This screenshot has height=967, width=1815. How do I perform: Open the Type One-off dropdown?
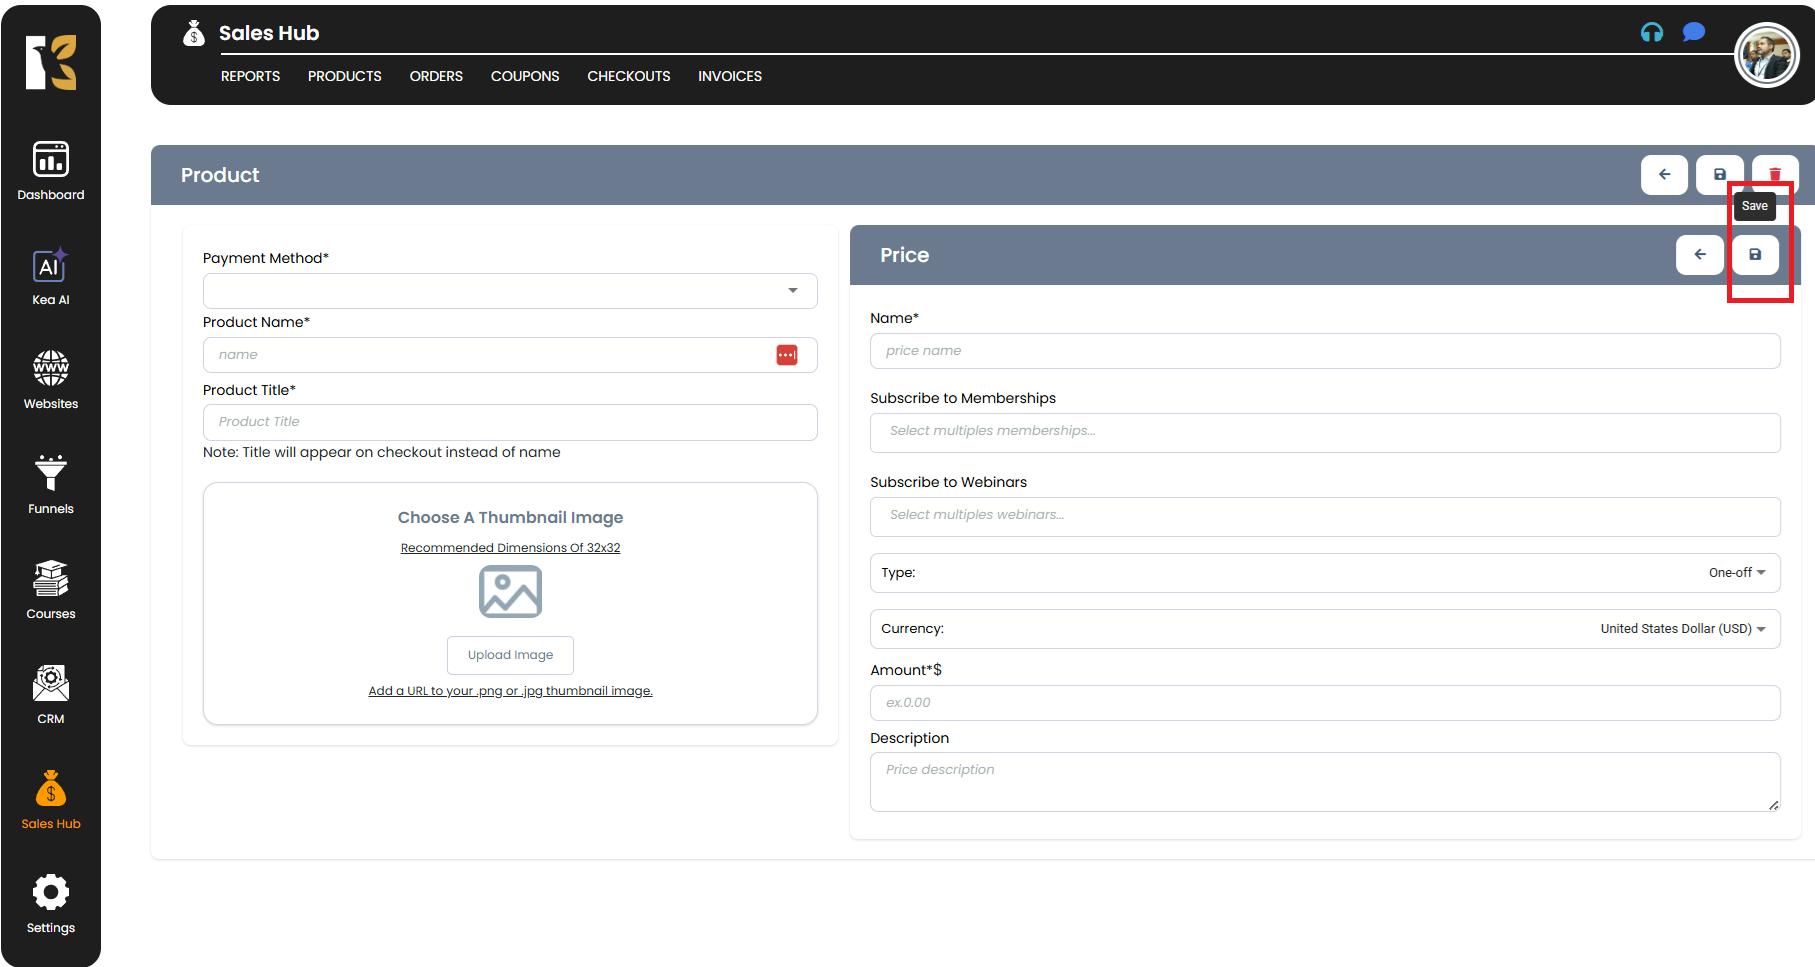click(x=1737, y=573)
